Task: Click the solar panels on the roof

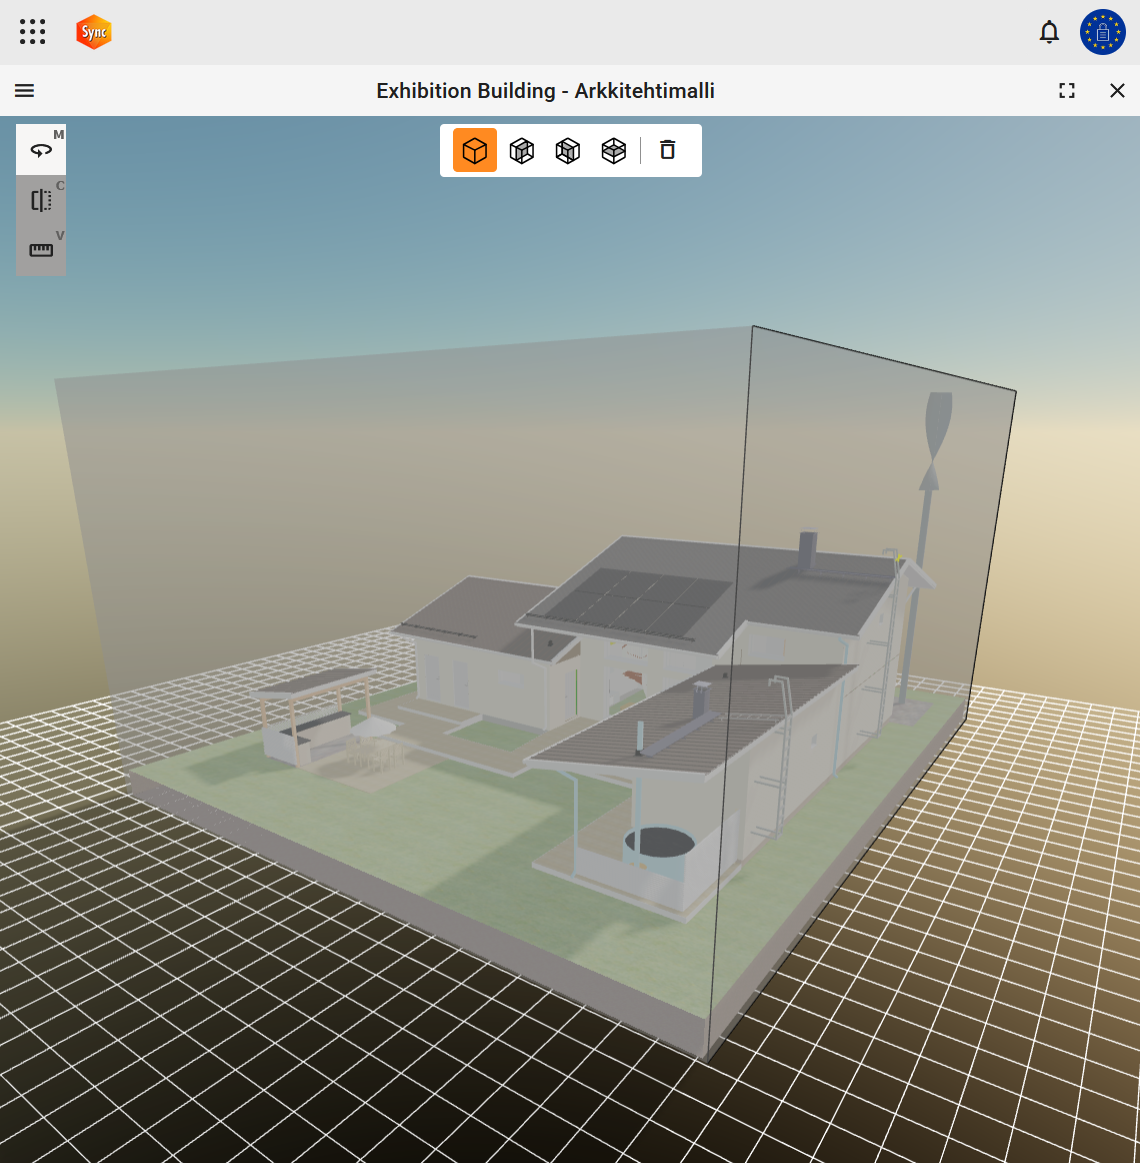Action: click(x=640, y=600)
